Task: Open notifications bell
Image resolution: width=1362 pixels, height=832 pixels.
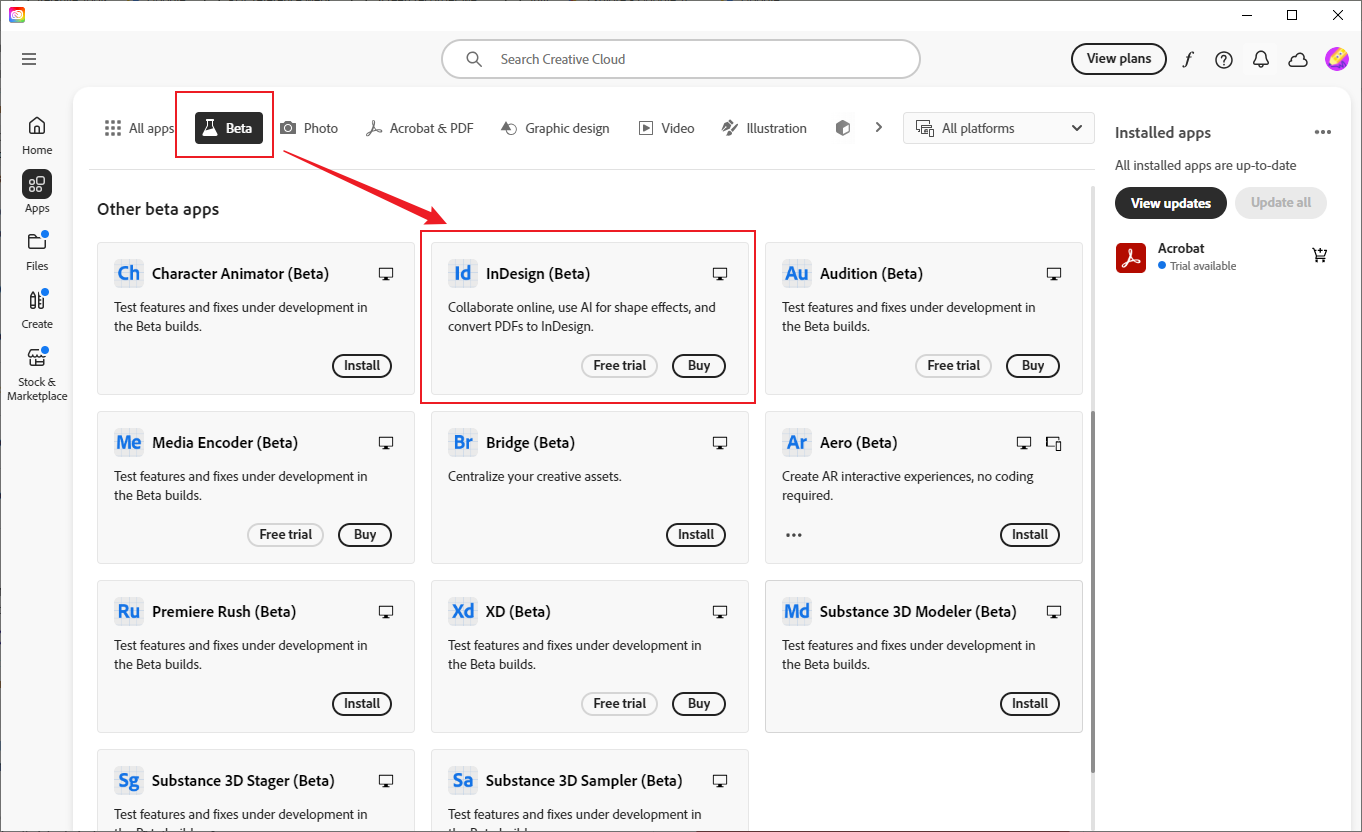Action: (1261, 59)
